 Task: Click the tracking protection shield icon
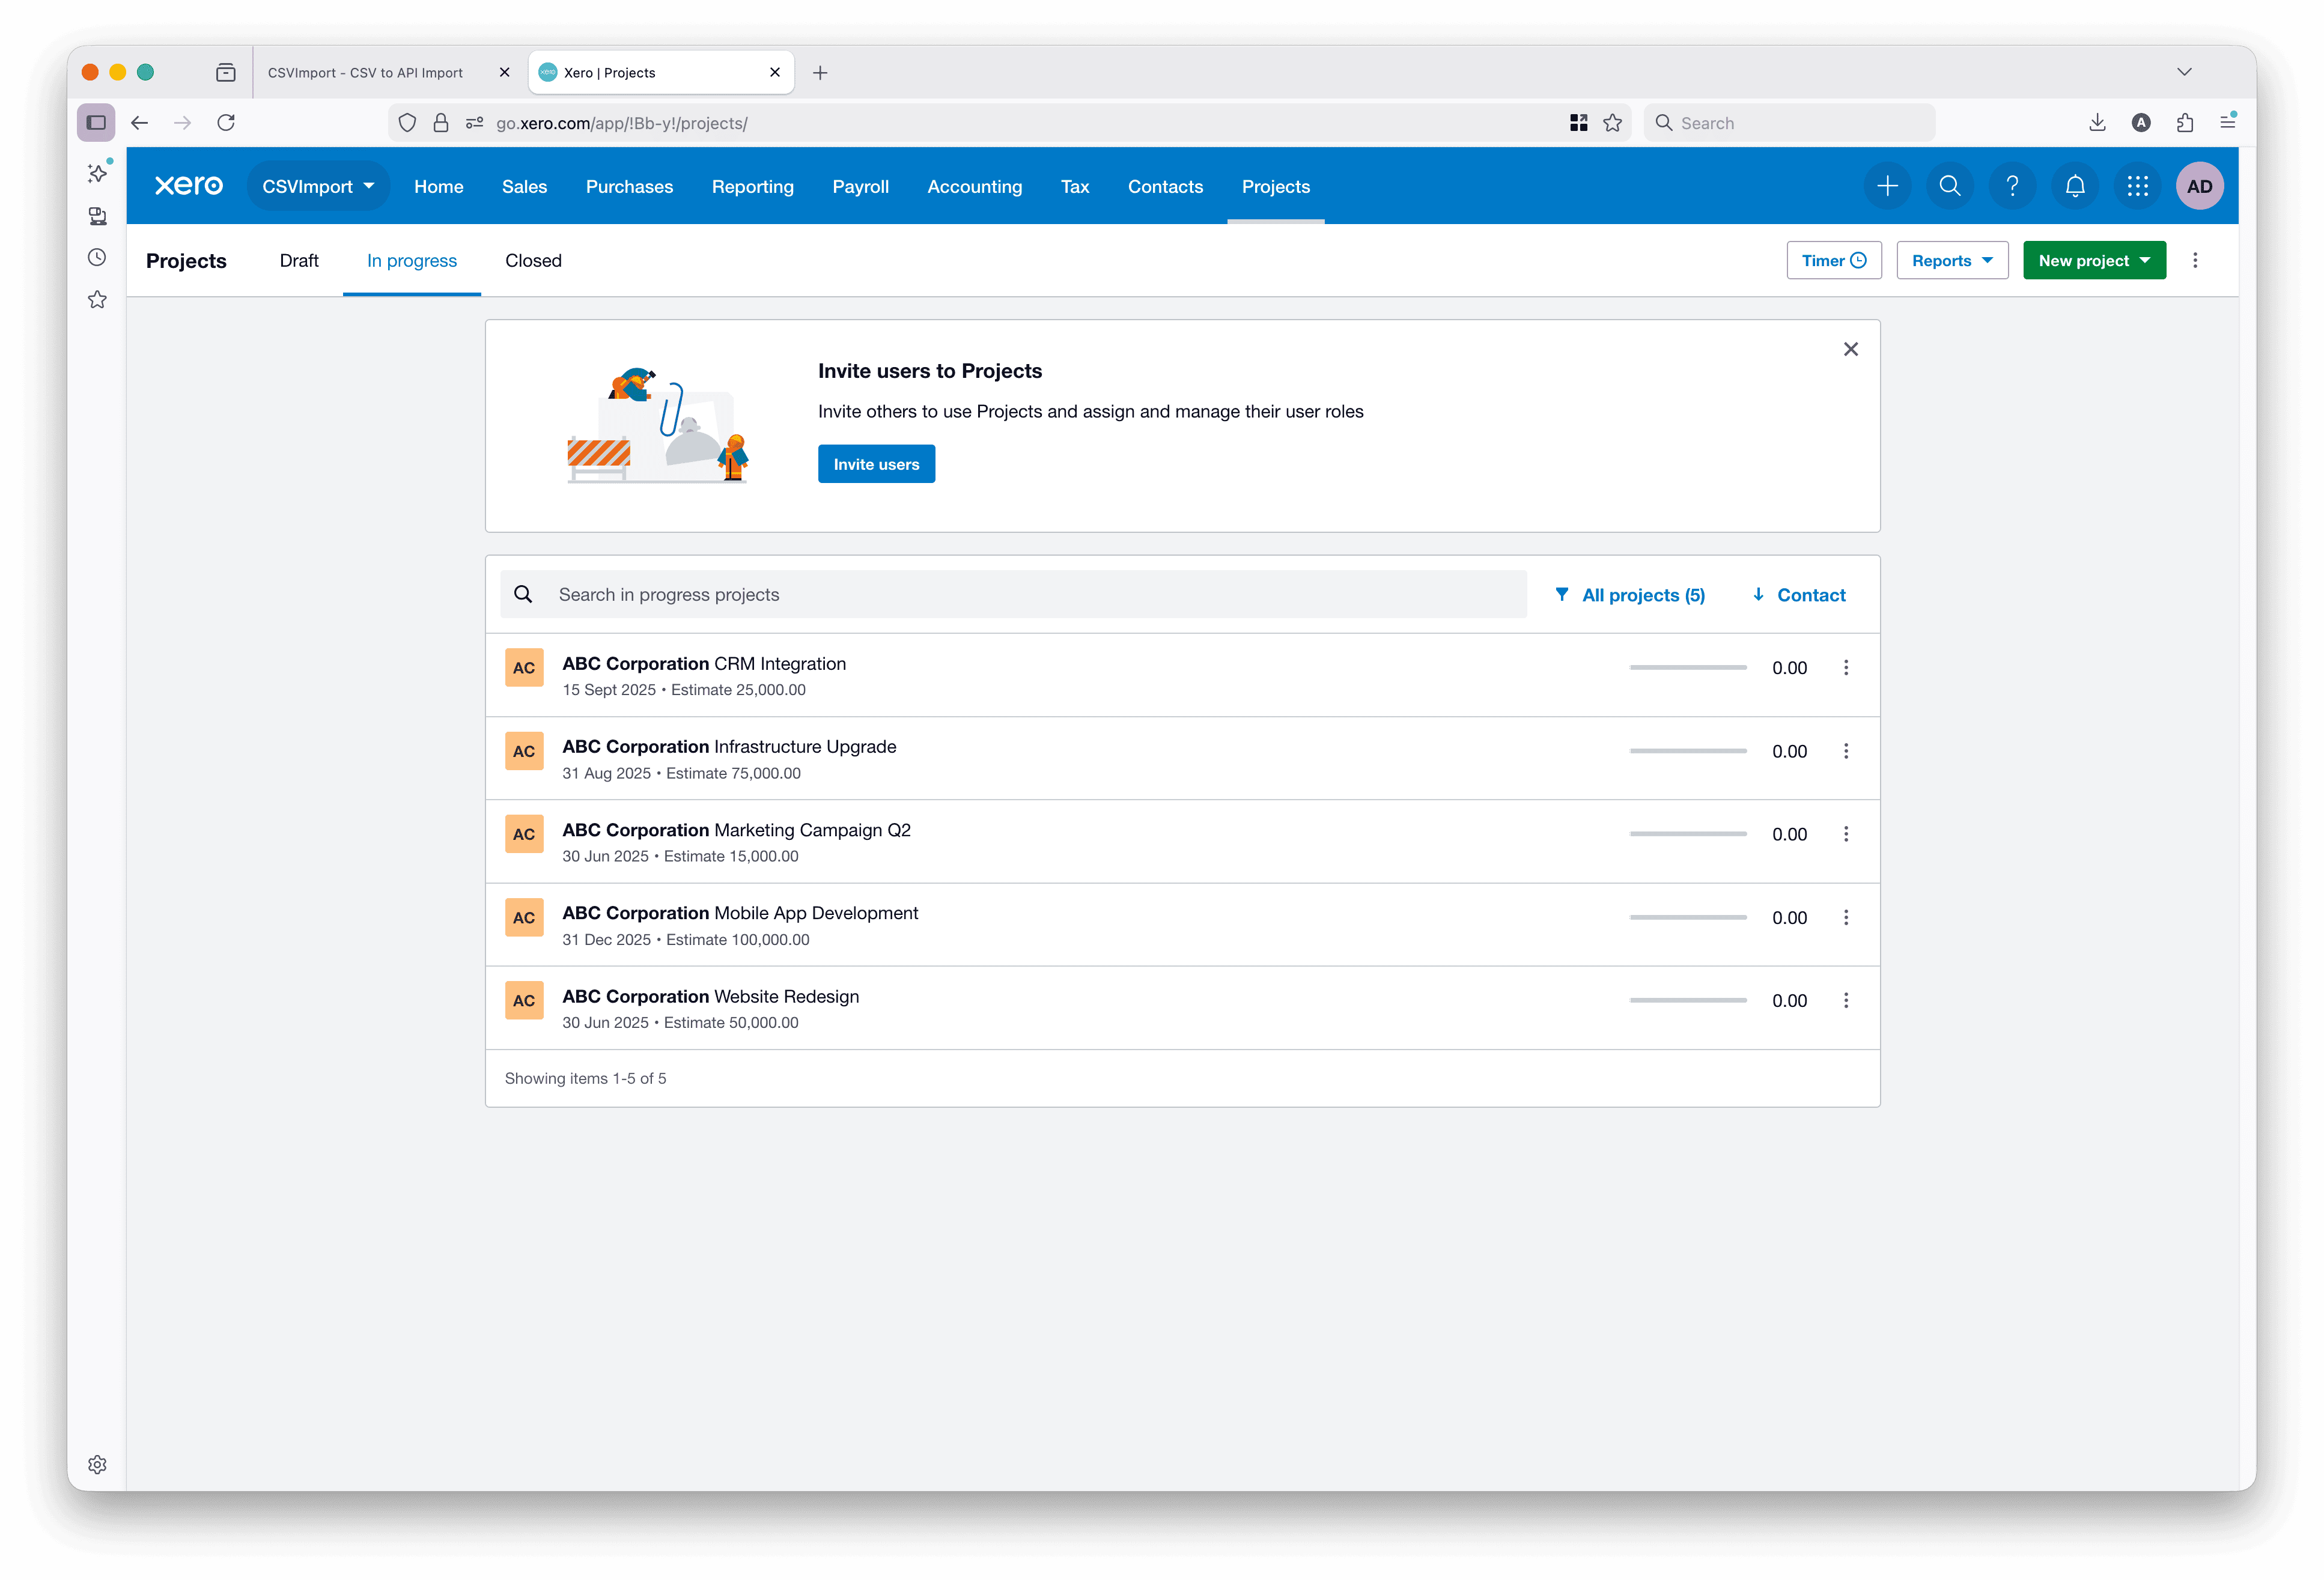click(x=407, y=122)
